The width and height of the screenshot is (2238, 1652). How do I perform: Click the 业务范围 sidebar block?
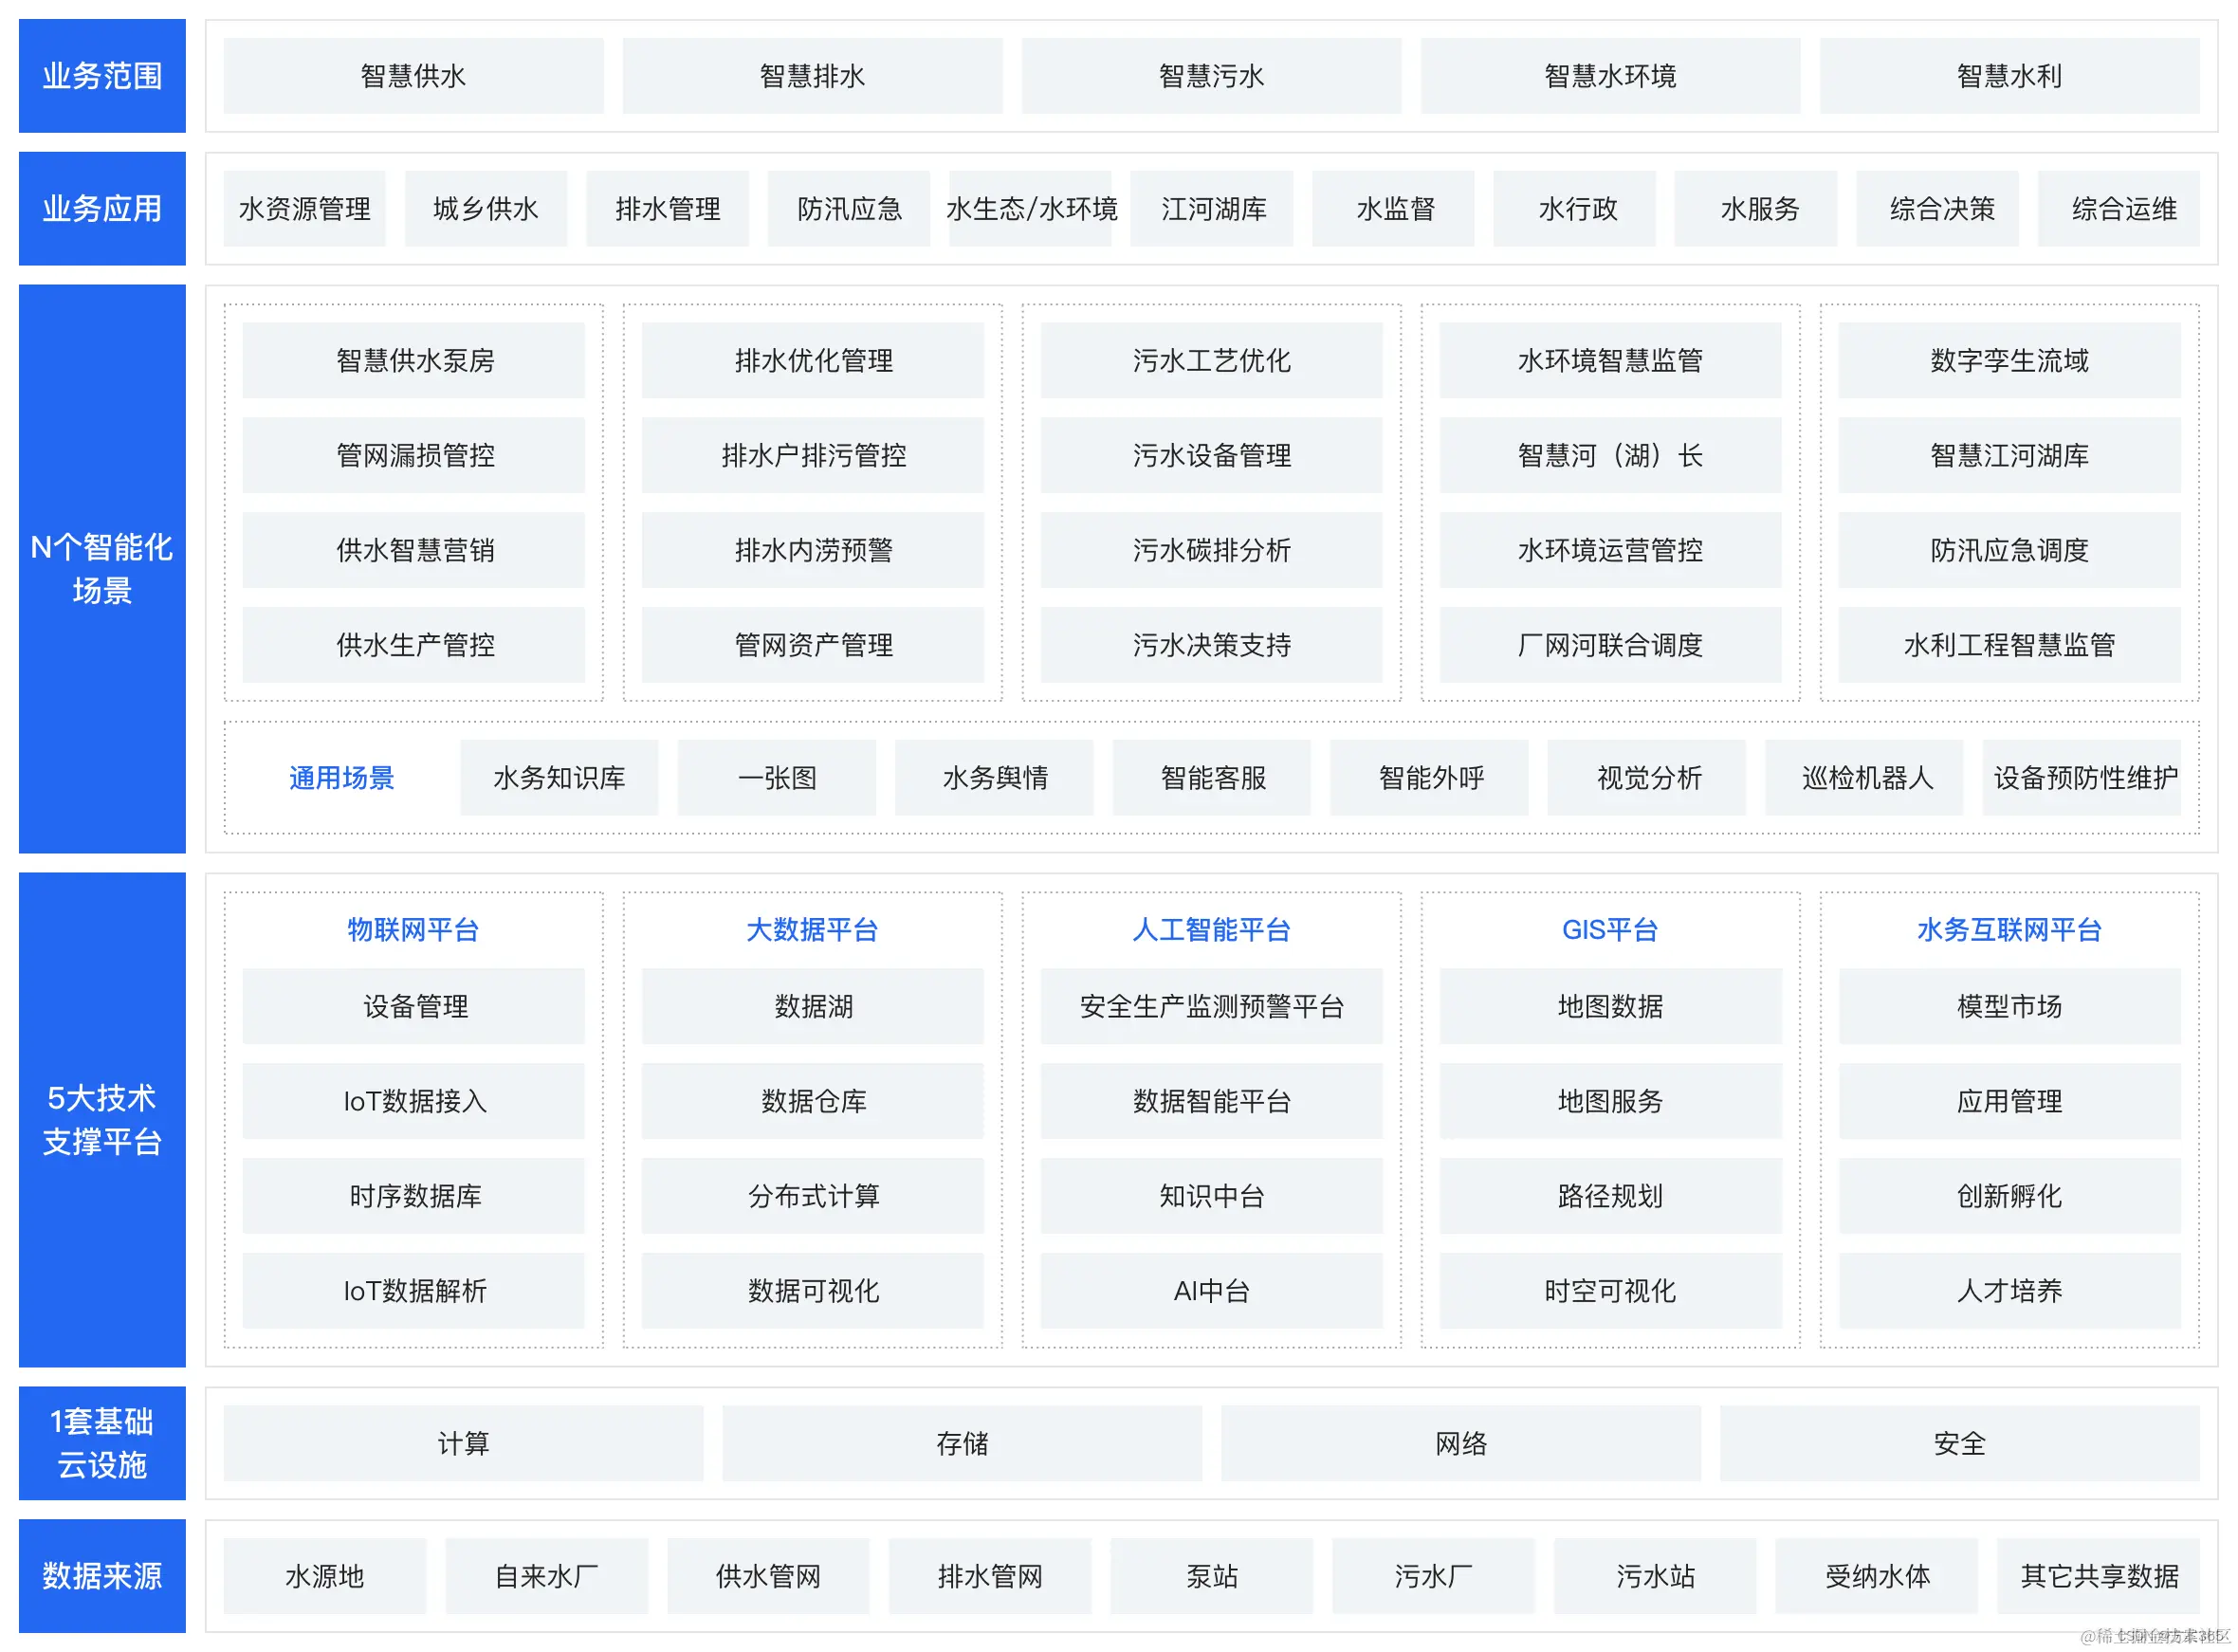pos(102,76)
